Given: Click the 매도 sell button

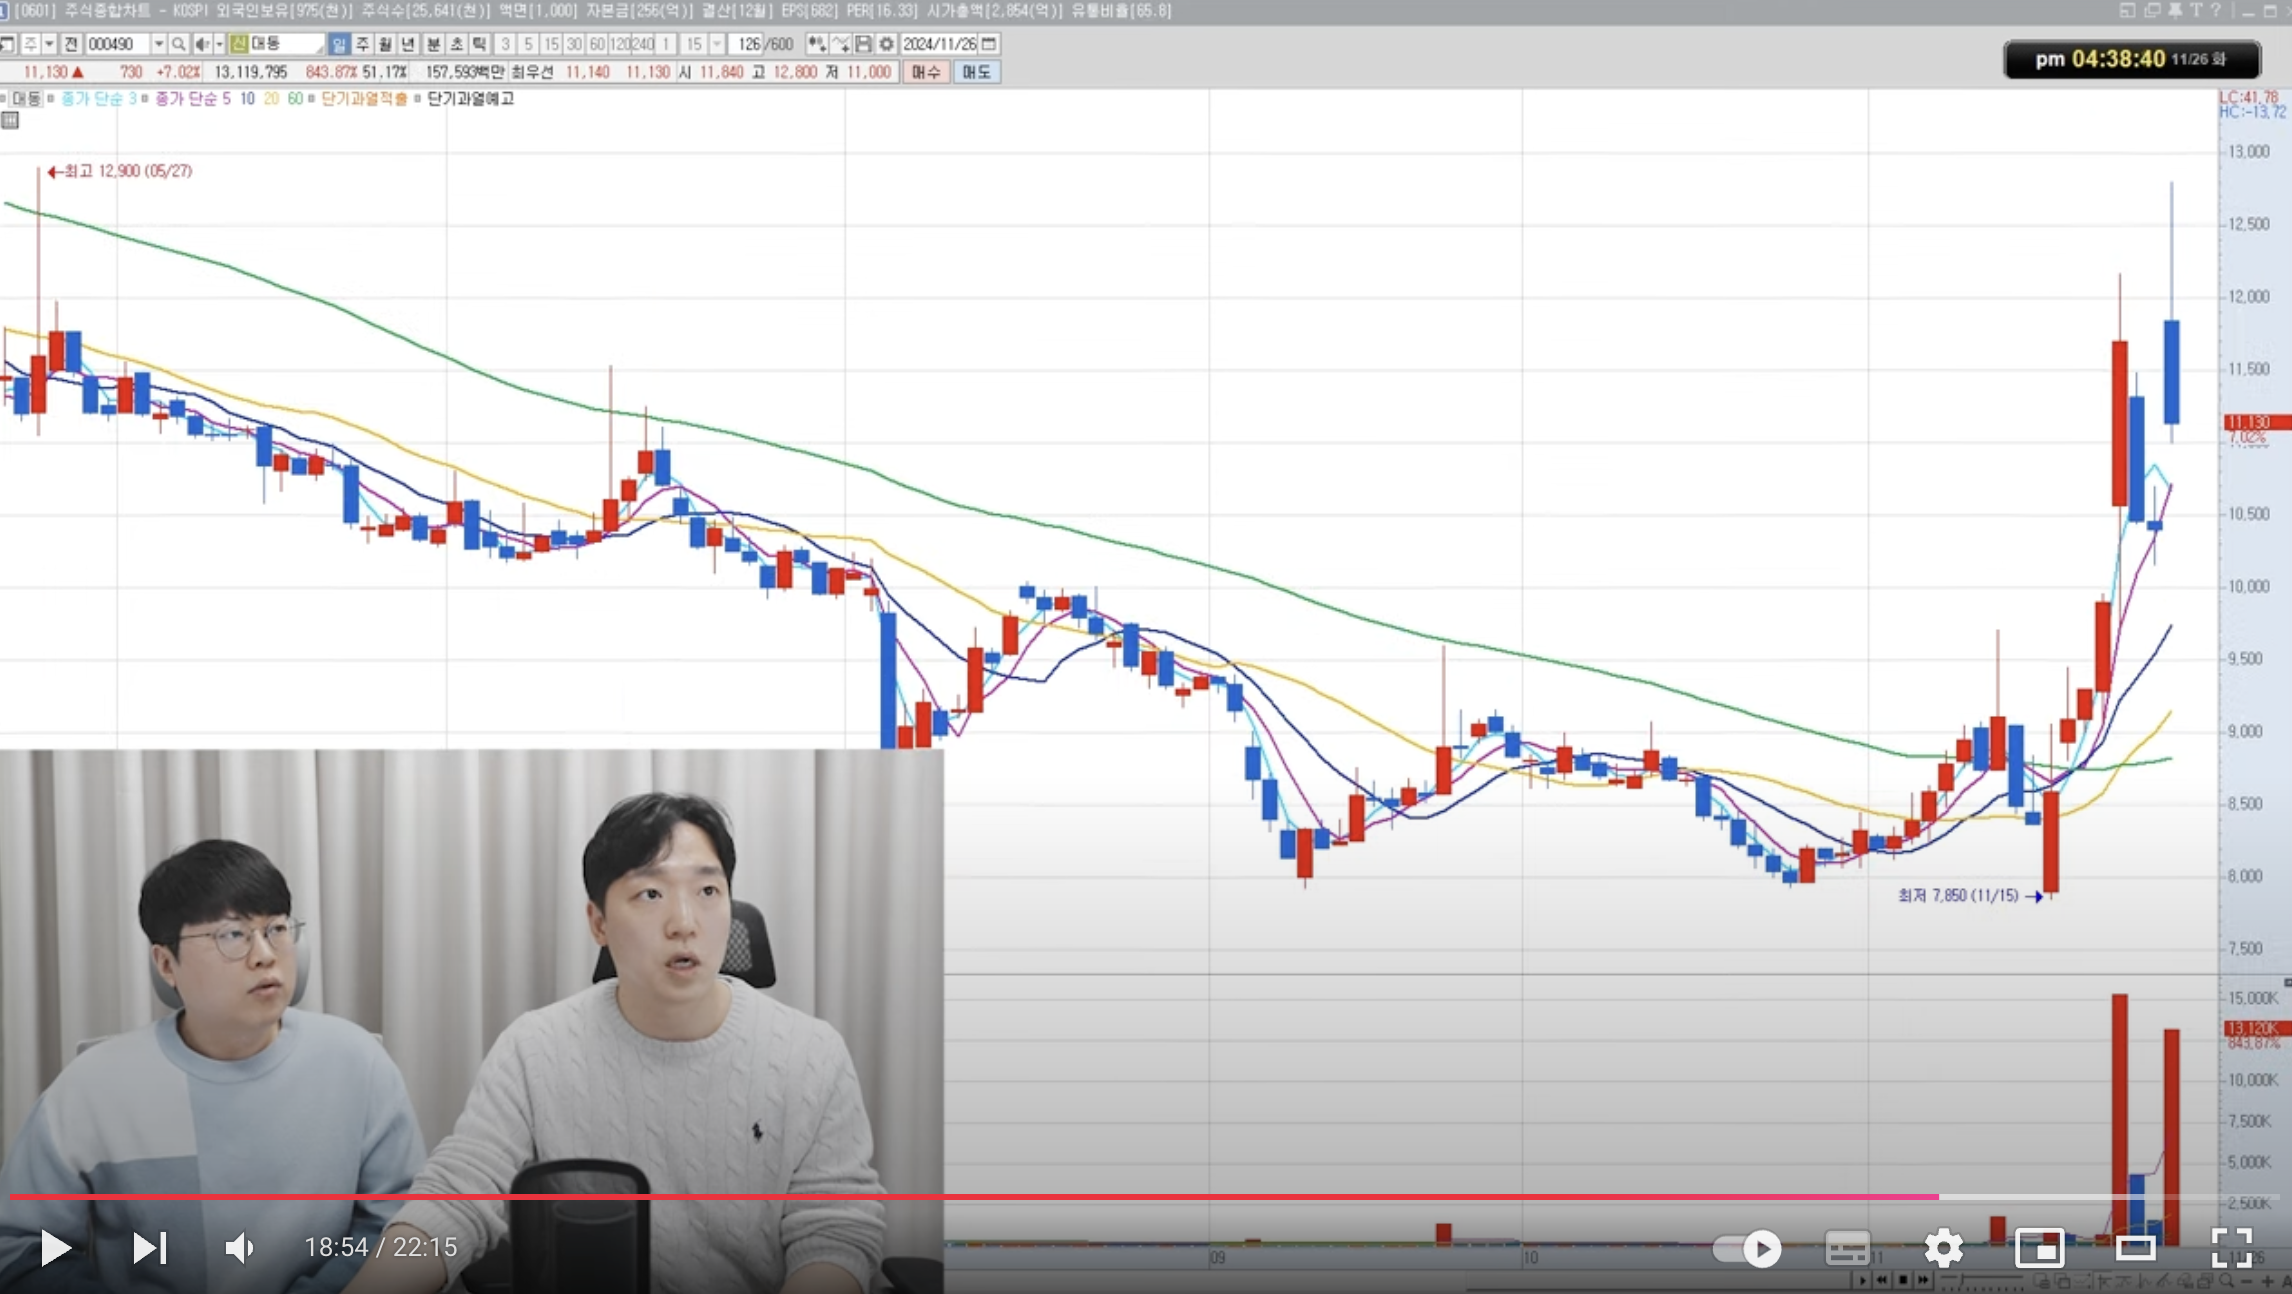Looking at the screenshot, I should coord(976,72).
